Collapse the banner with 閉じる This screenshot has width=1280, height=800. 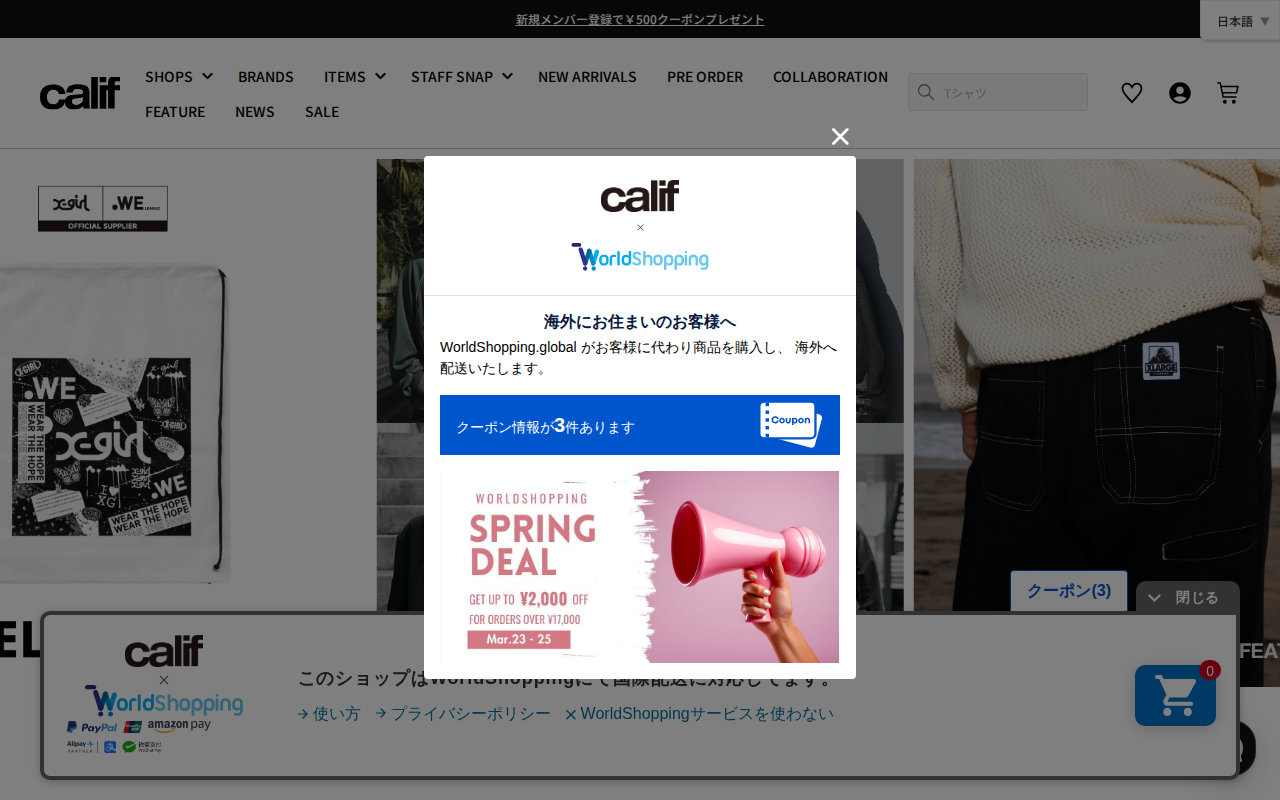(x=1187, y=598)
